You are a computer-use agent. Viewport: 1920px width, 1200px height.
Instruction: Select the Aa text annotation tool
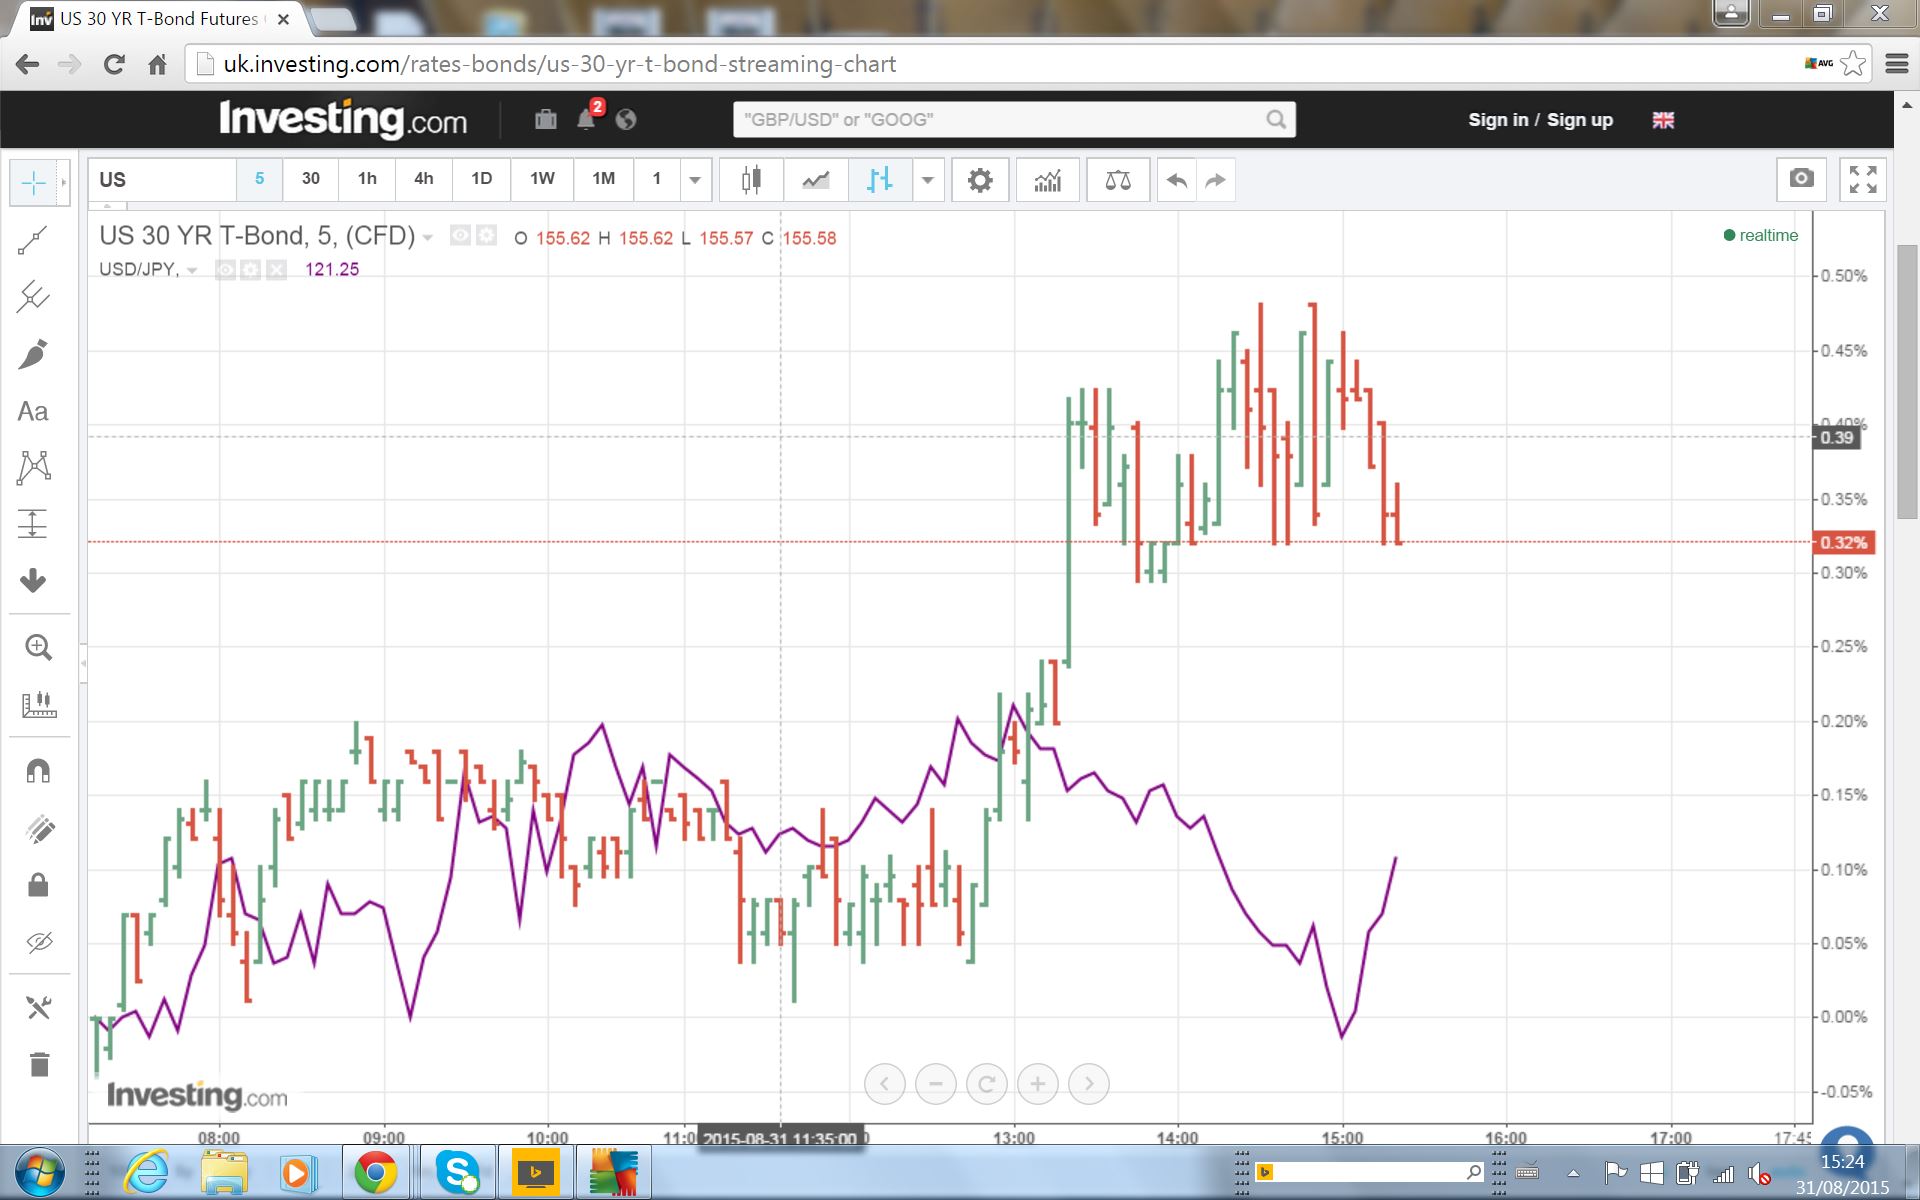[33, 411]
